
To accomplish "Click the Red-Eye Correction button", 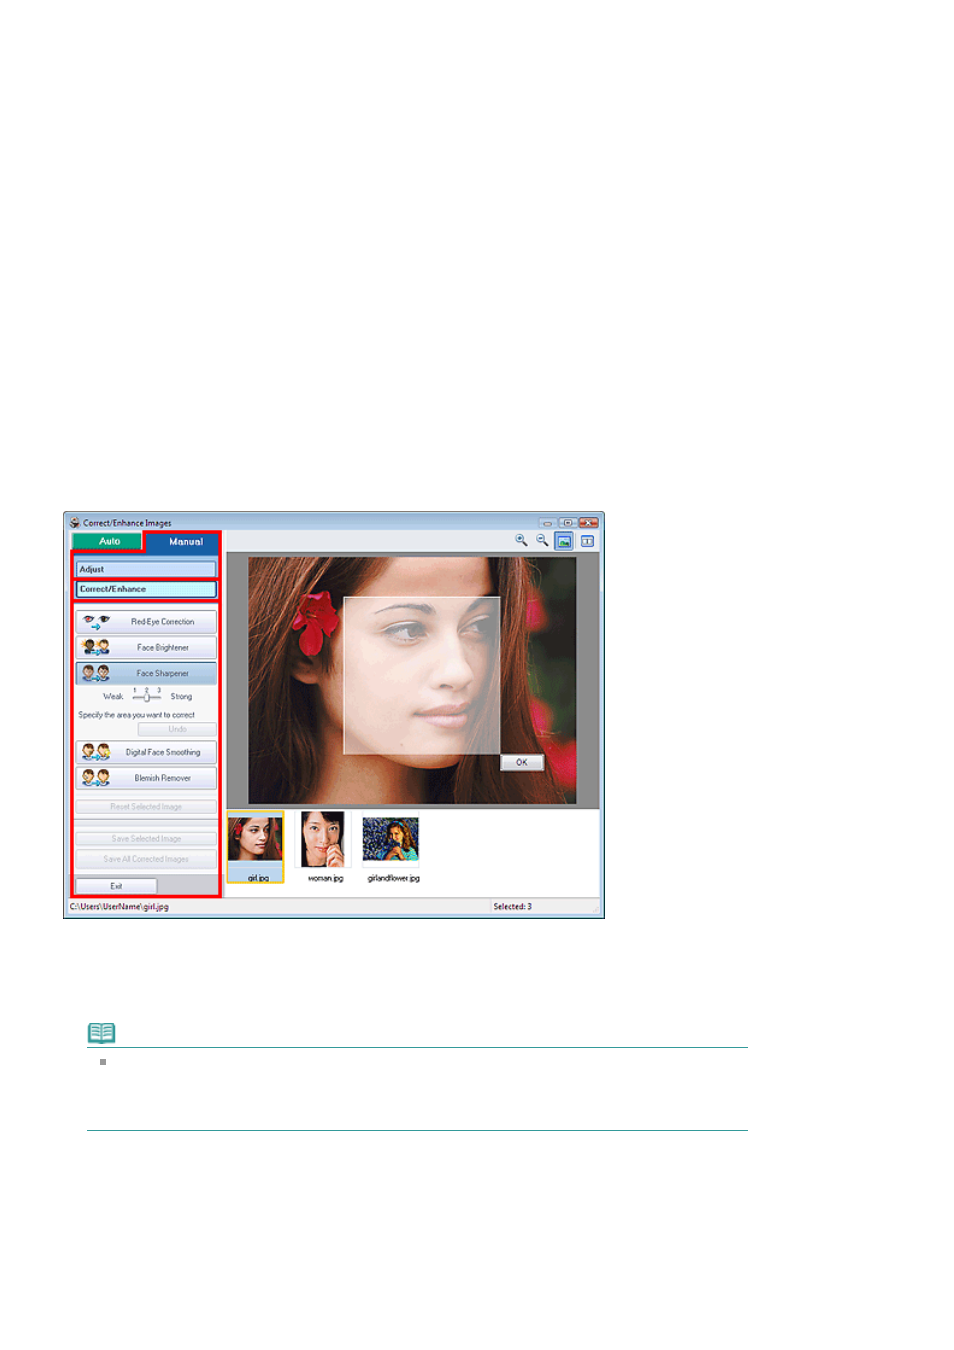I will [146, 621].
